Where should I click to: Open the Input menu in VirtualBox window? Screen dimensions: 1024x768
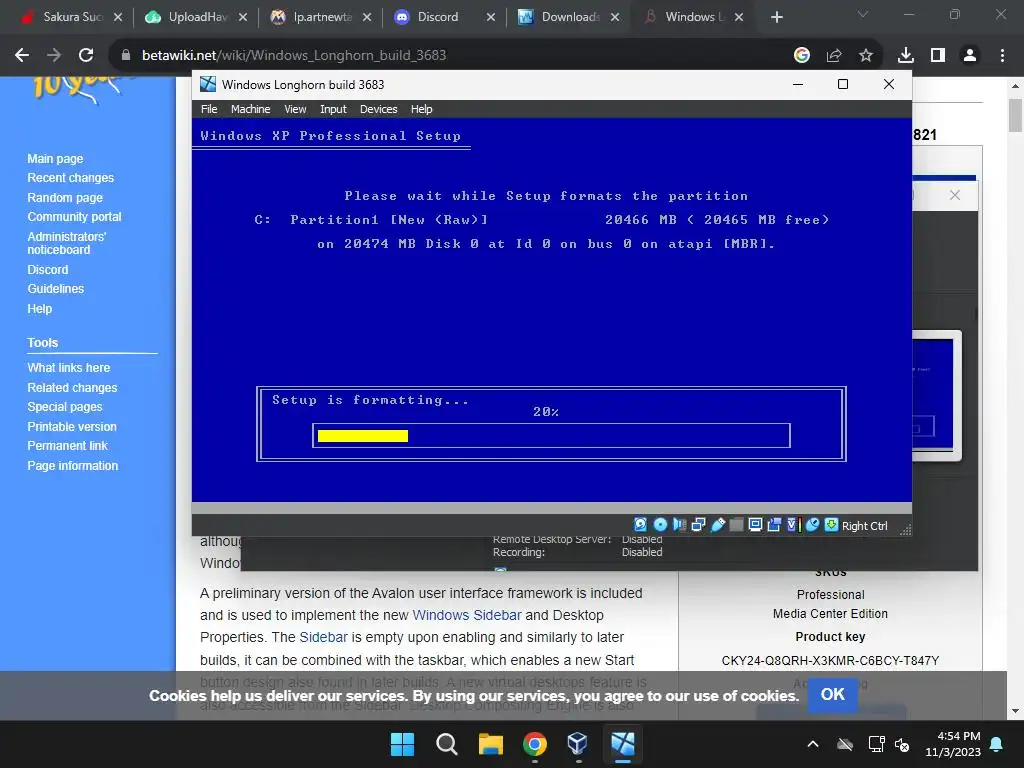click(333, 109)
